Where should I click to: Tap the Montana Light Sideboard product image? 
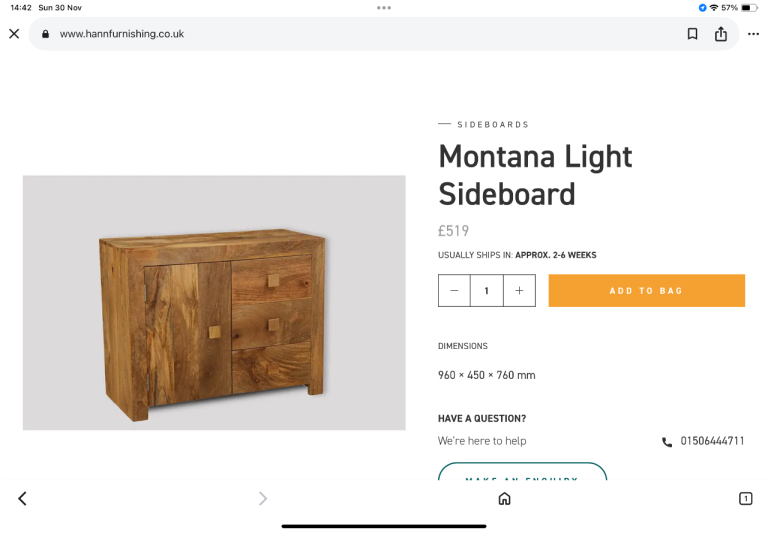(x=214, y=303)
